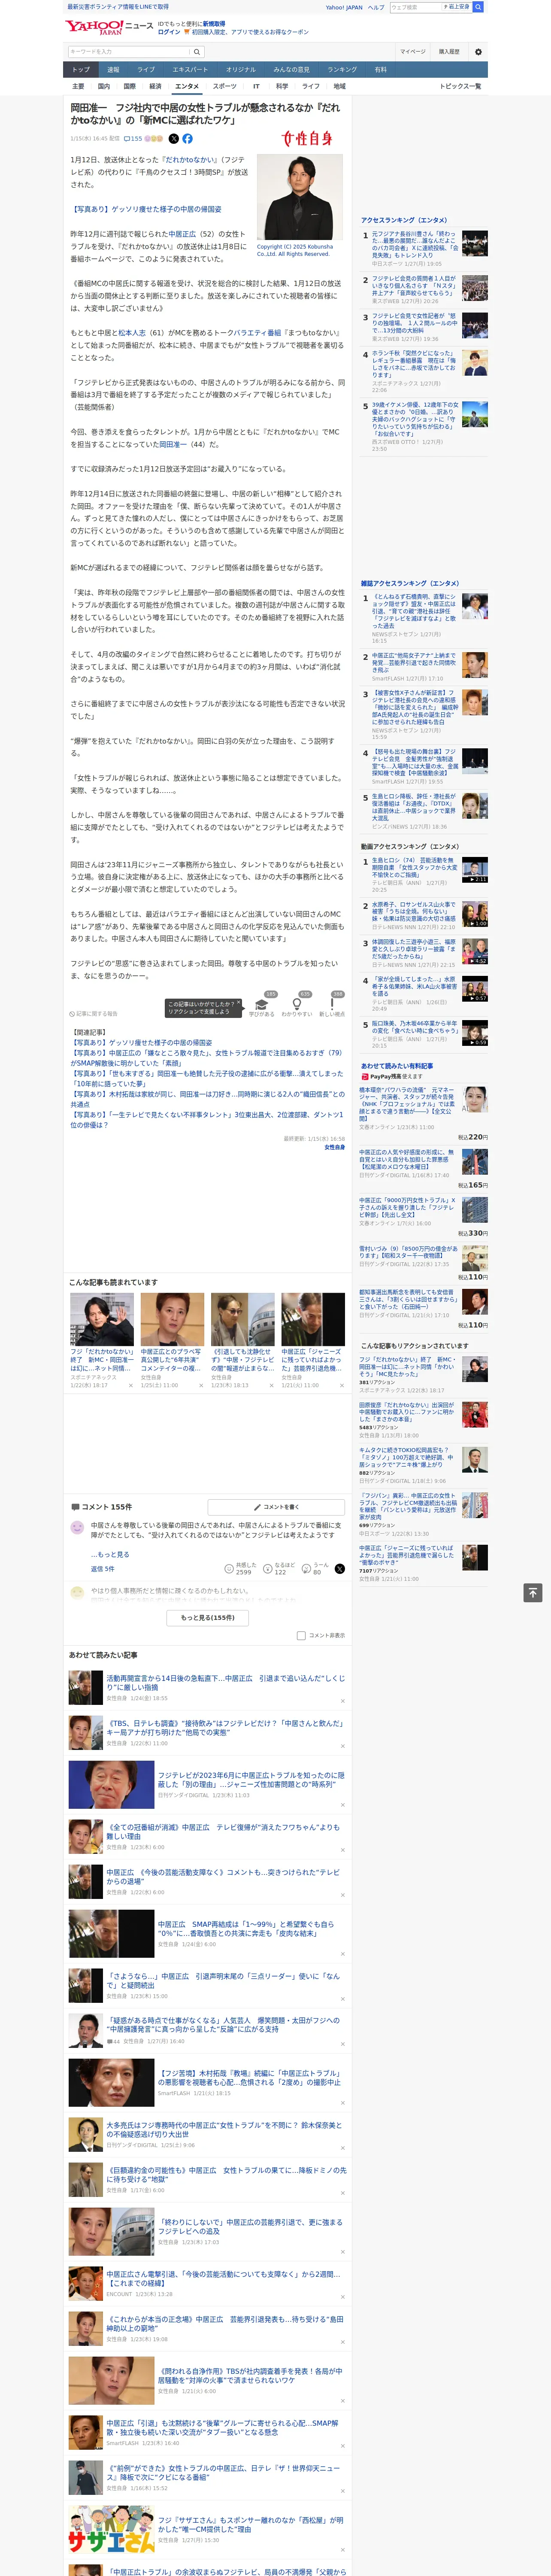The width and height of the screenshot is (551, 2576).
Task: Open the article's main photo of man in suit
Action: (300, 198)
